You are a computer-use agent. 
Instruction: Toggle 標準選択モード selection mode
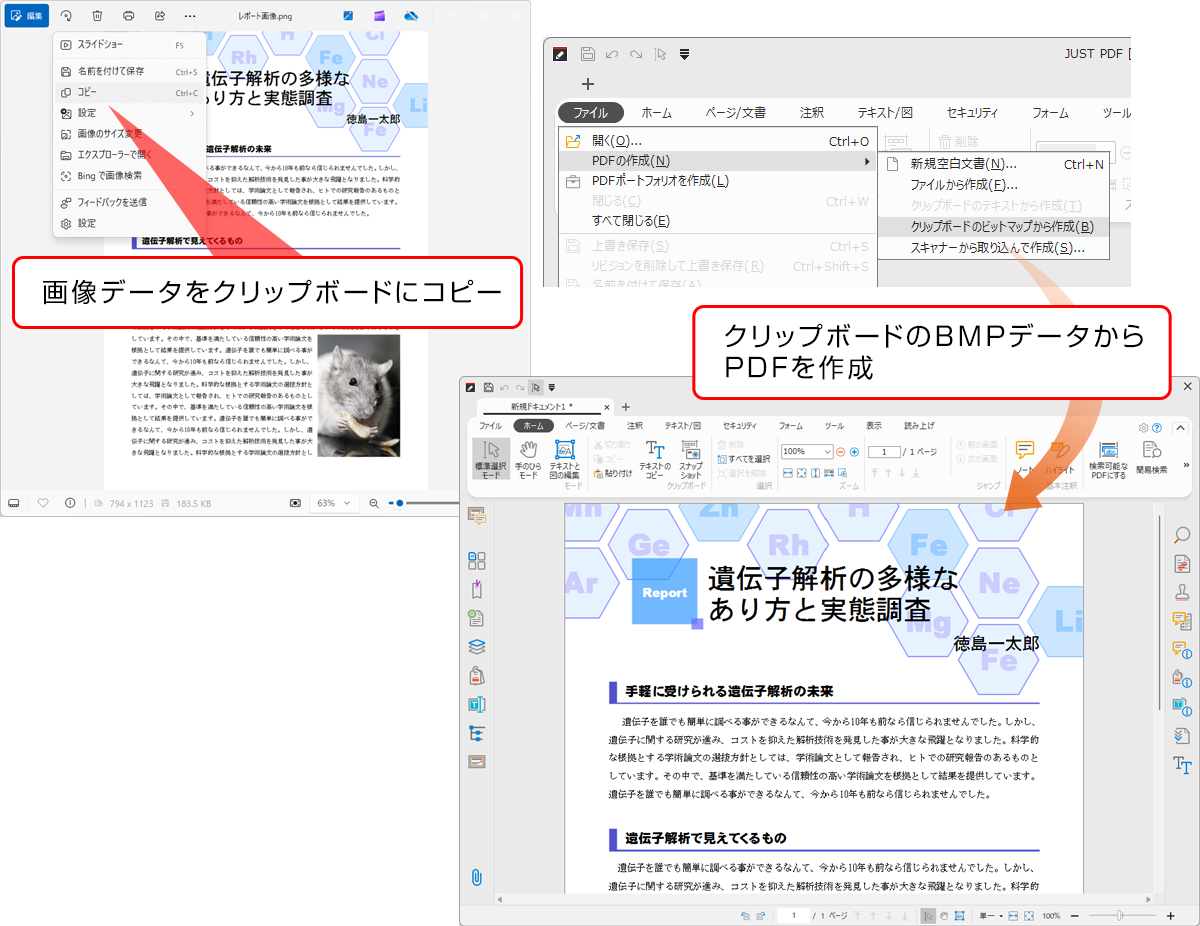pos(490,457)
